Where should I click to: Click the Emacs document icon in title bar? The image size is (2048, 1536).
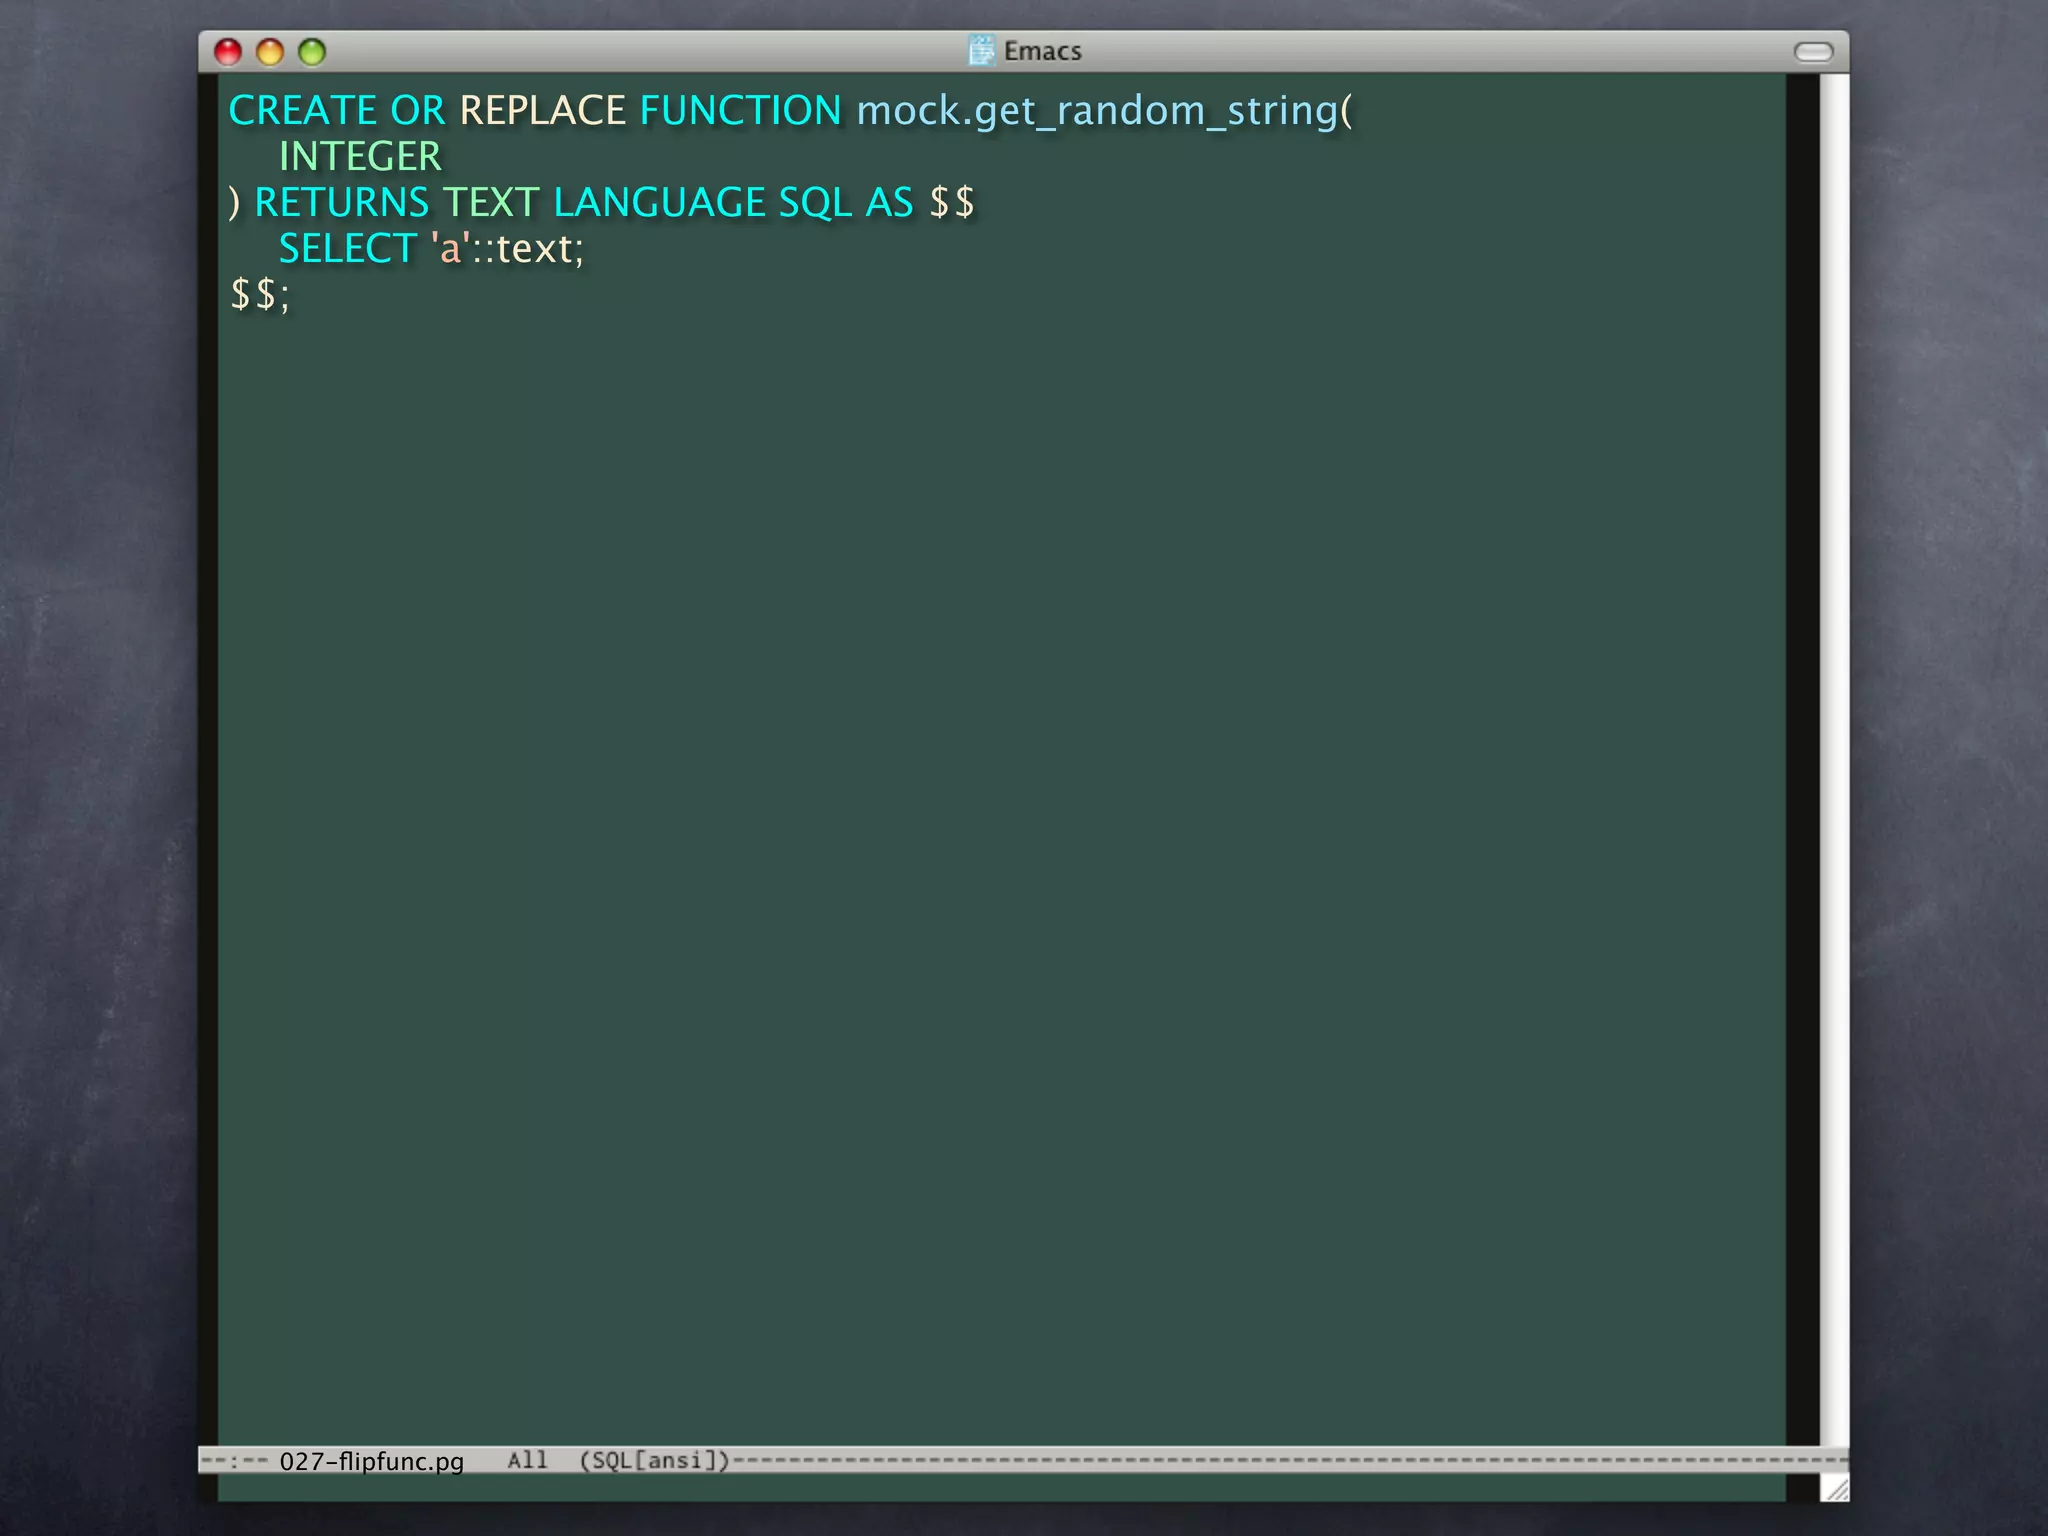click(982, 50)
